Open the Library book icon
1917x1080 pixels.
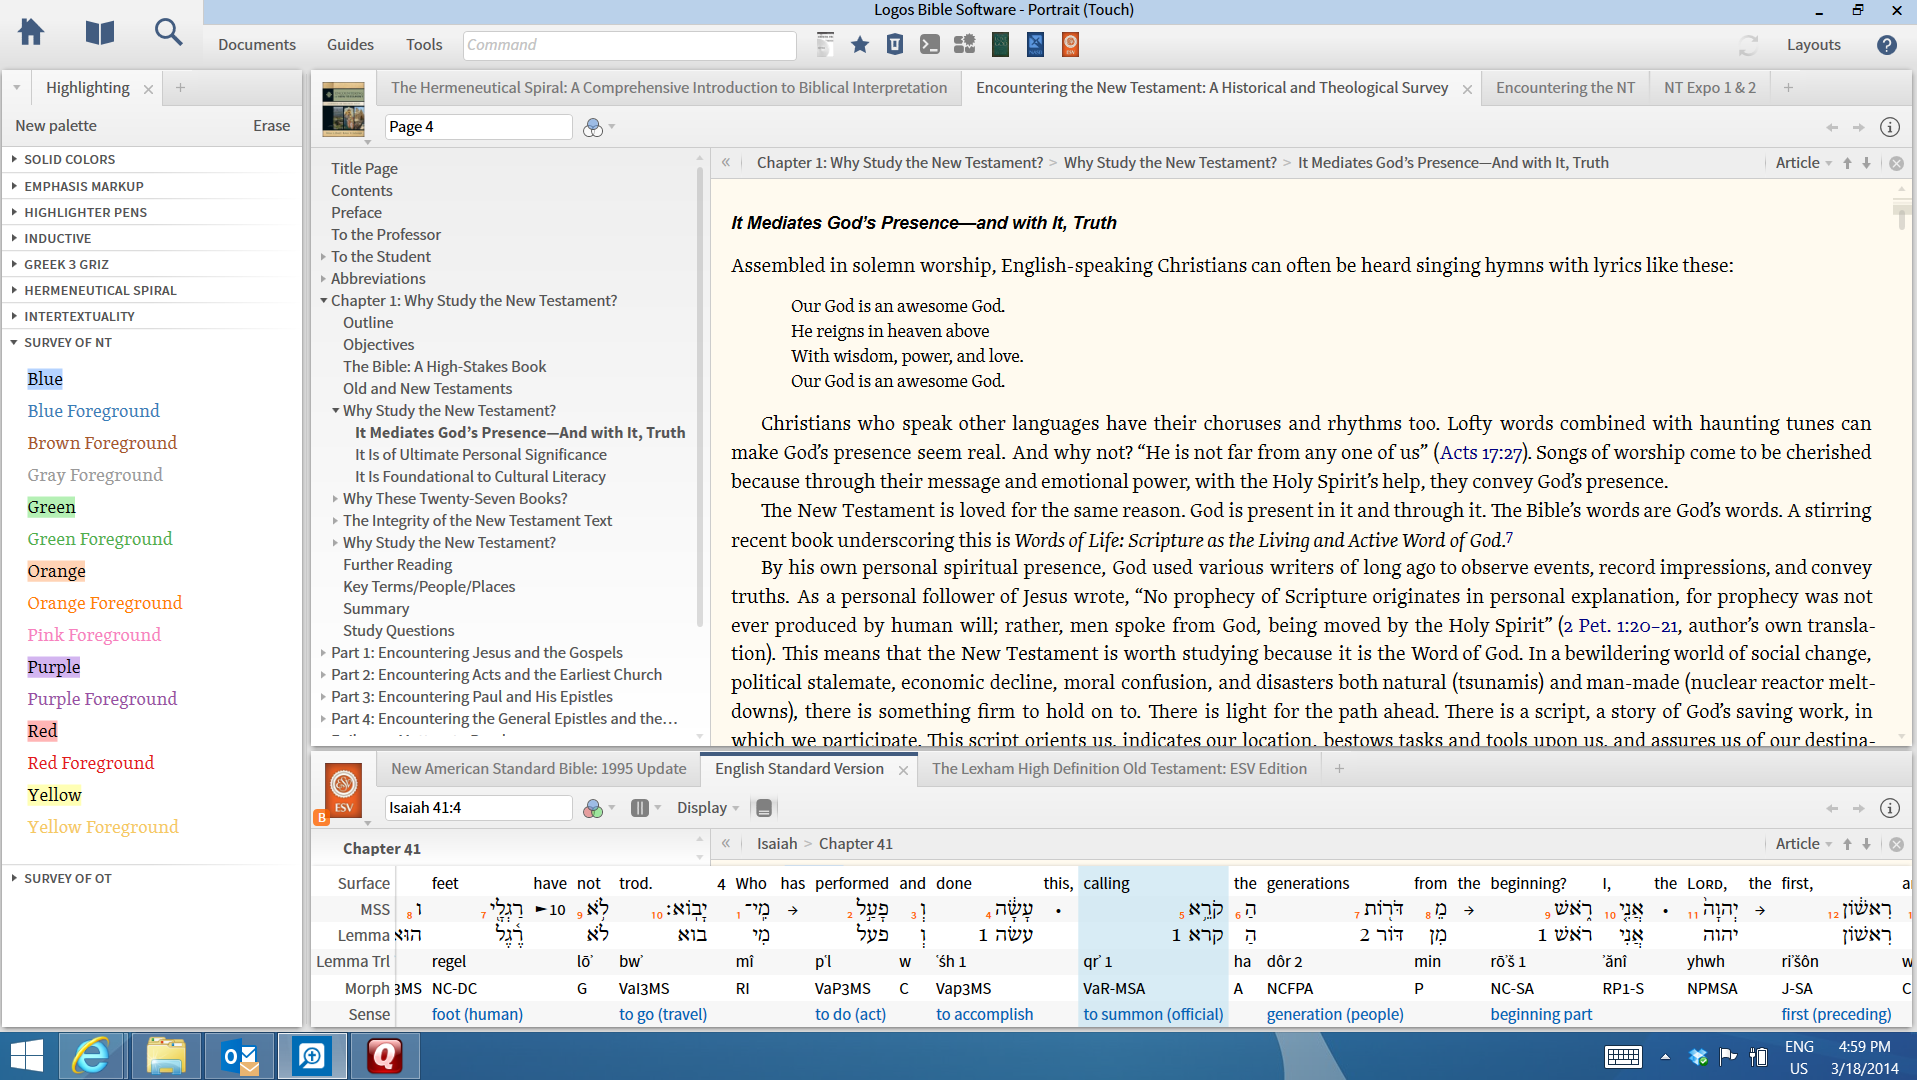click(99, 32)
